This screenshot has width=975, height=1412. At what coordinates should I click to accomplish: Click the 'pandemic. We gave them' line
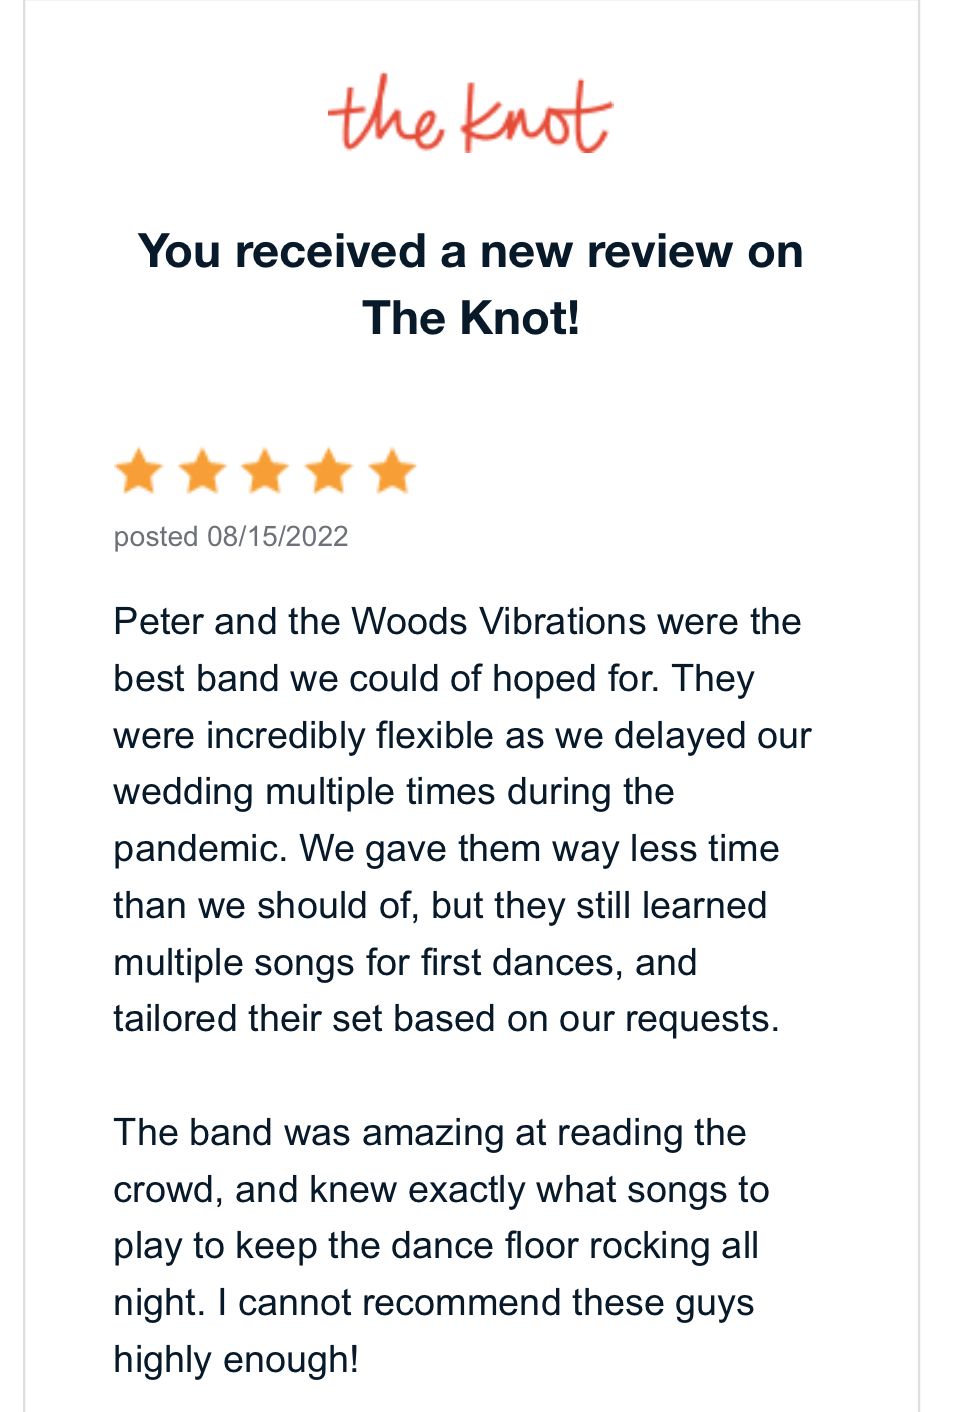[x=446, y=849]
